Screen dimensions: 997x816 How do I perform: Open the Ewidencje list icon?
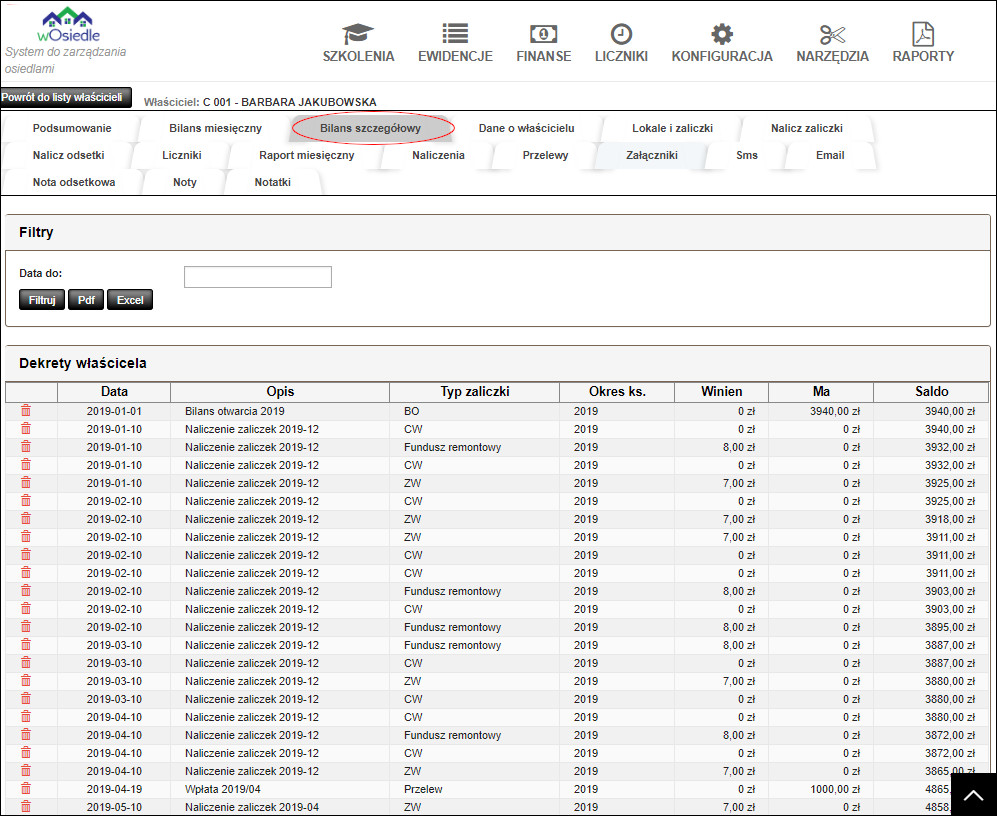[455, 34]
